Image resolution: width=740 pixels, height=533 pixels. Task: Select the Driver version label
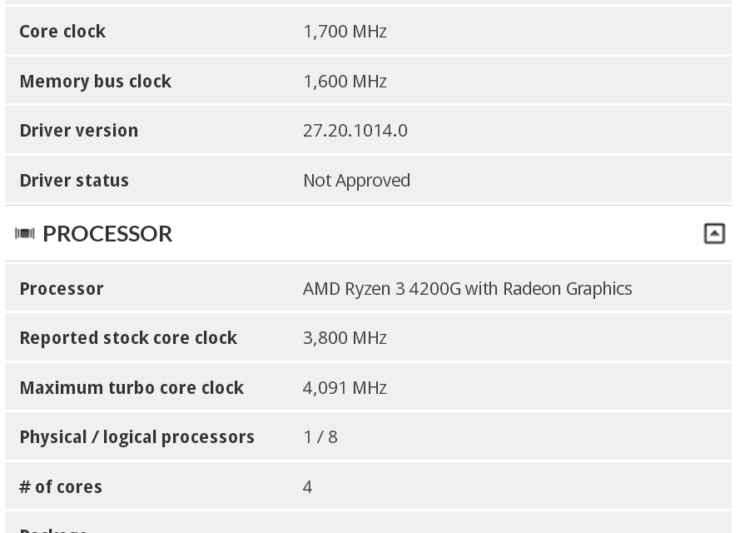[x=79, y=131]
